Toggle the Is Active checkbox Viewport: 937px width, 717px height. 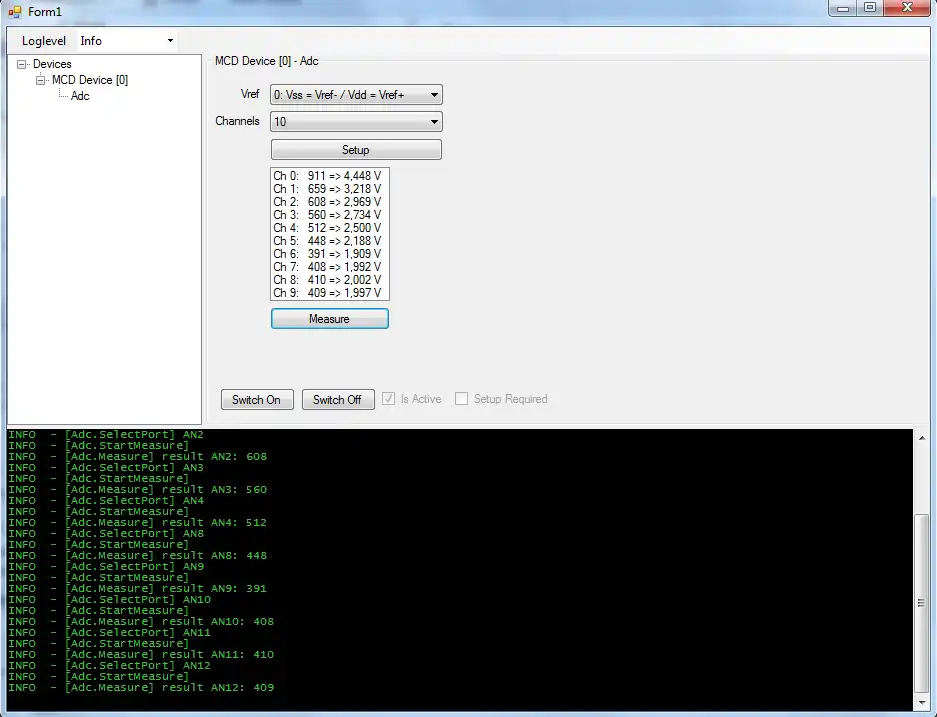[388, 399]
